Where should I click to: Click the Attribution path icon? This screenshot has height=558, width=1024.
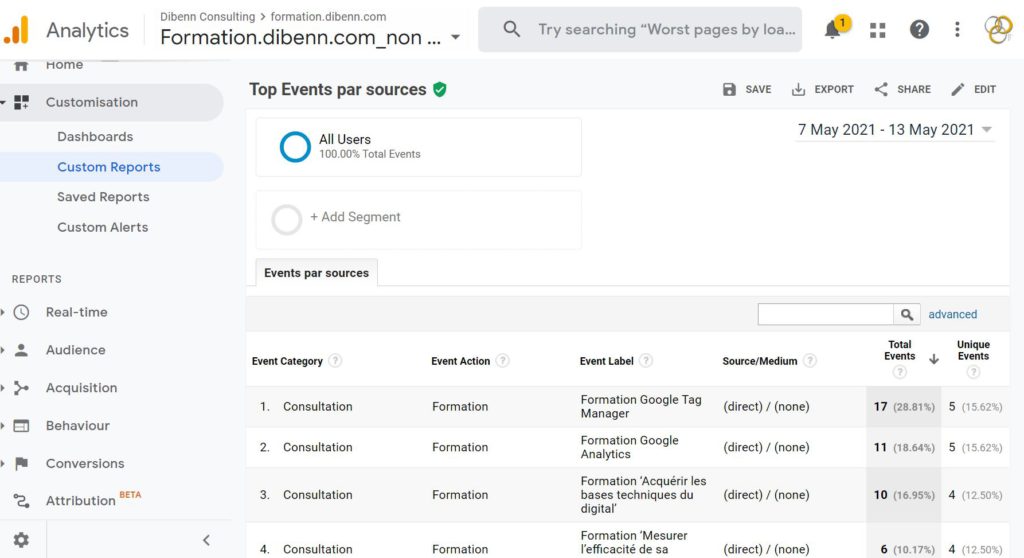(x=22, y=501)
